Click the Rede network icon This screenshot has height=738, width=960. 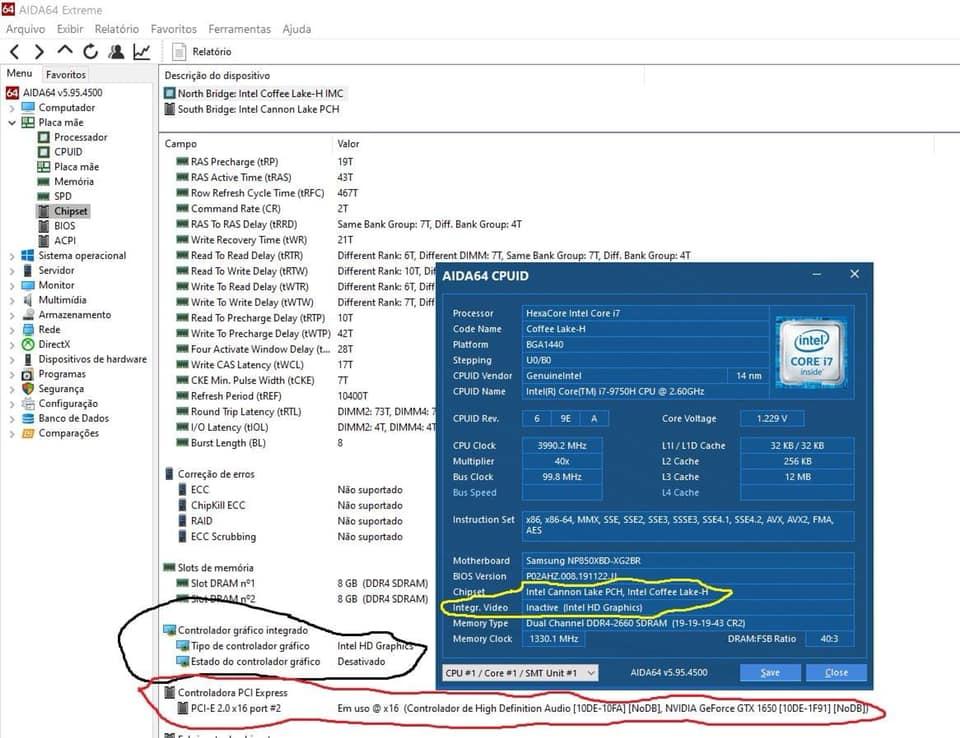click(x=28, y=329)
